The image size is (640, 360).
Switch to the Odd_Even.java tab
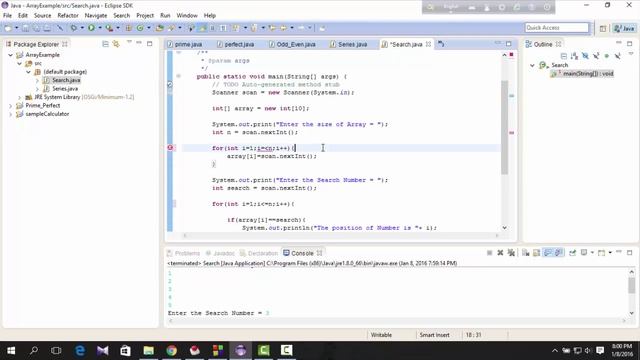293,44
